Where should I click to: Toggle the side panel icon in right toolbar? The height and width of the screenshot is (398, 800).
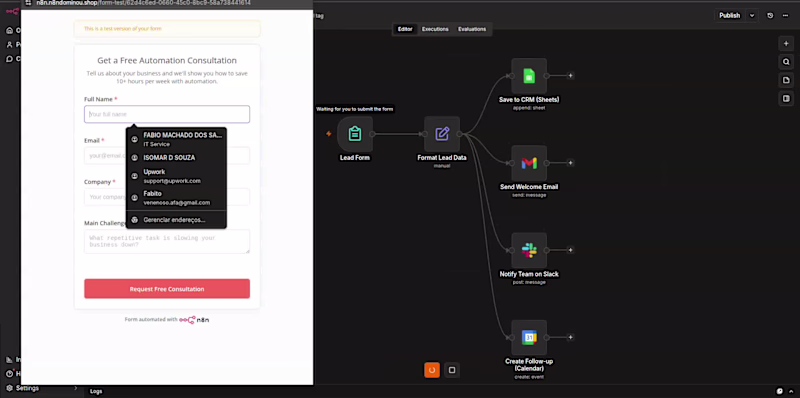[786, 98]
